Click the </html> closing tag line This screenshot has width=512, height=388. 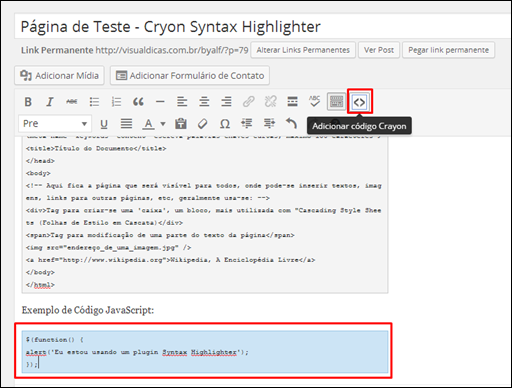40,285
